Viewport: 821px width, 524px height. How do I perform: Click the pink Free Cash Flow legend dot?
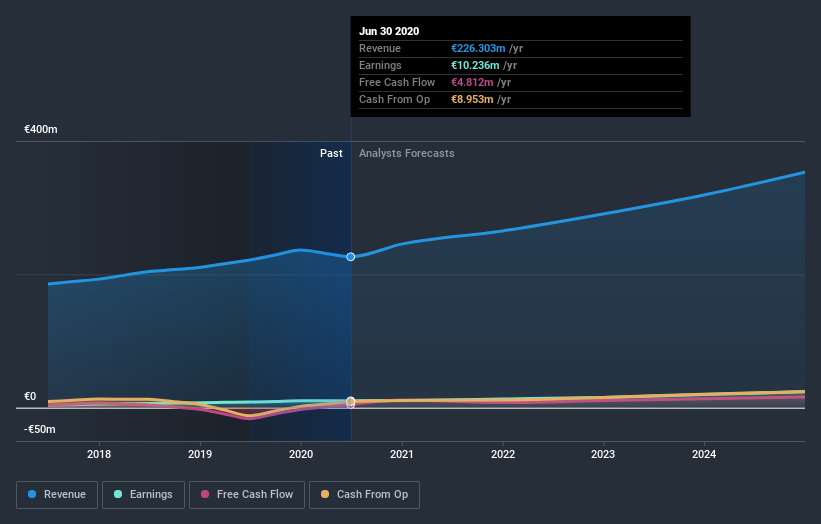[205, 494]
